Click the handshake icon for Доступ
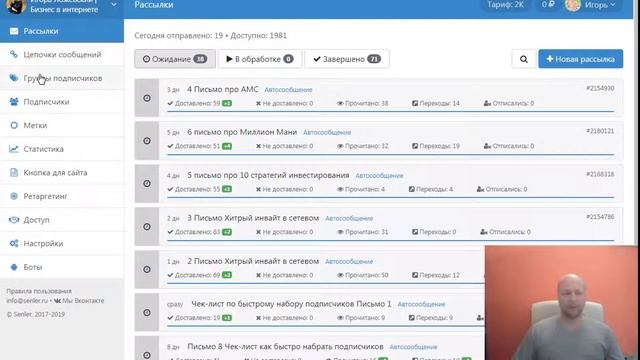The width and height of the screenshot is (640, 360). [14, 220]
